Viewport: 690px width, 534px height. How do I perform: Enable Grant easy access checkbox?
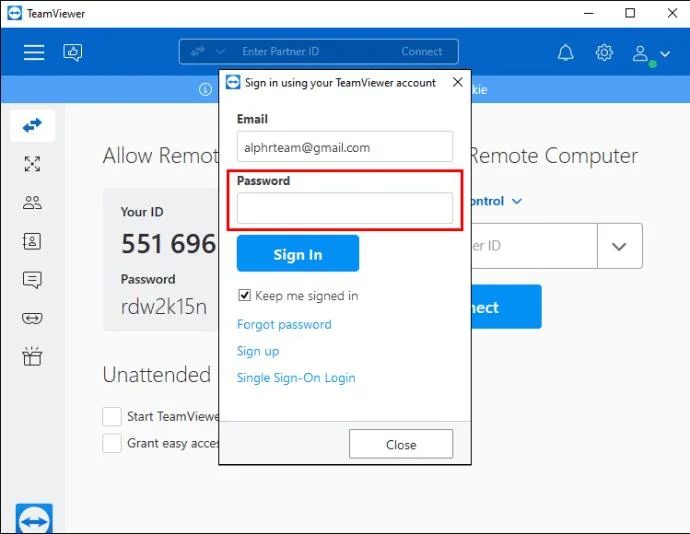pyautogui.click(x=112, y=443)
